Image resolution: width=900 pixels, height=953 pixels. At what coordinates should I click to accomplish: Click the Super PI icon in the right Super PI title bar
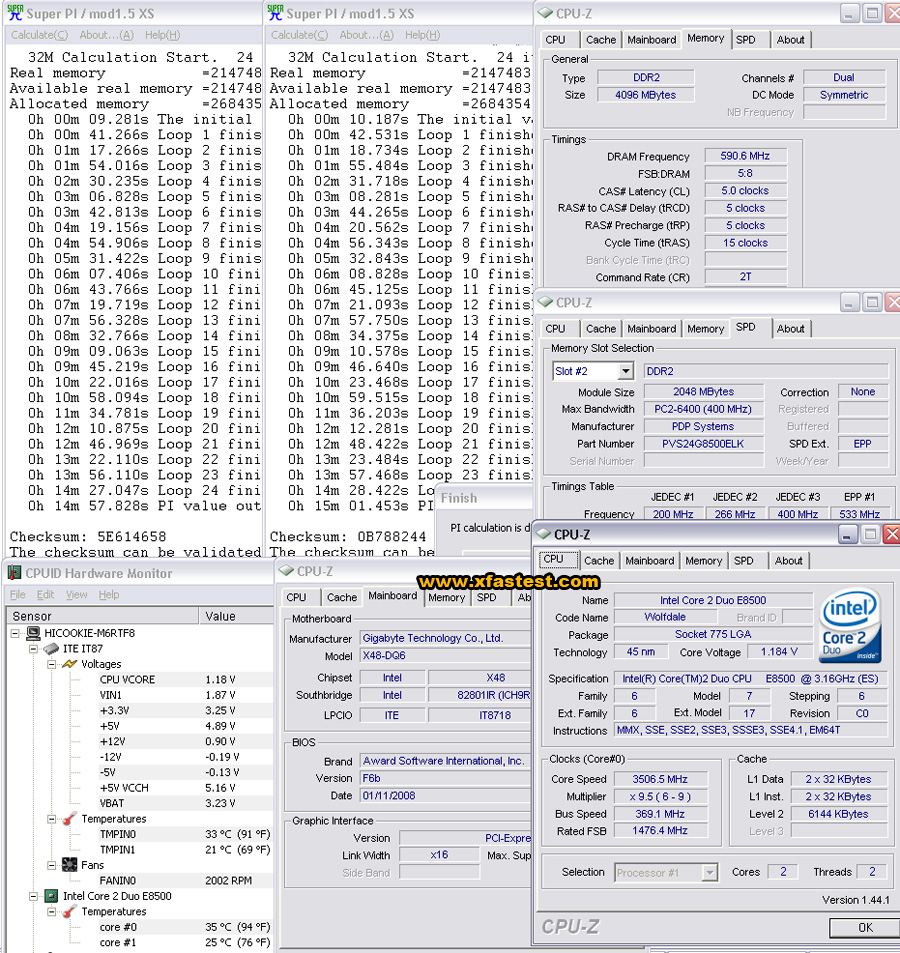[x=275, y=13]
